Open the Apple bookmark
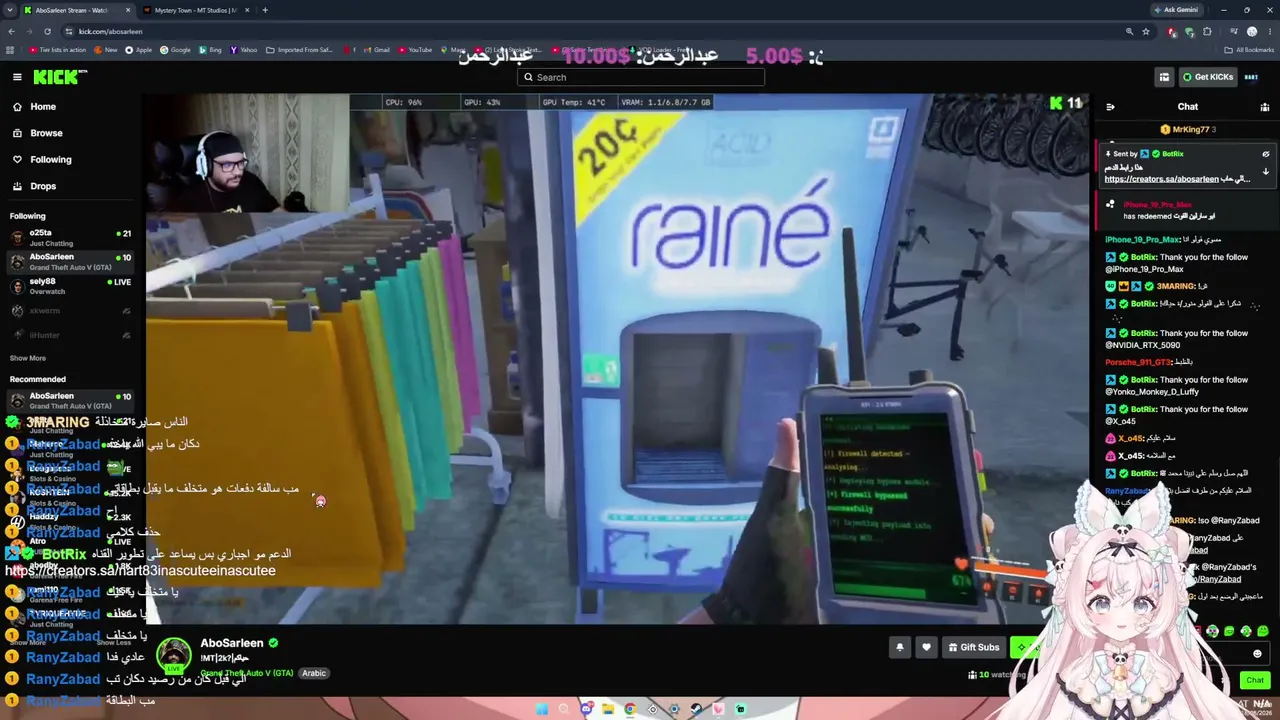1280x720 pixels. click(138, 50)
